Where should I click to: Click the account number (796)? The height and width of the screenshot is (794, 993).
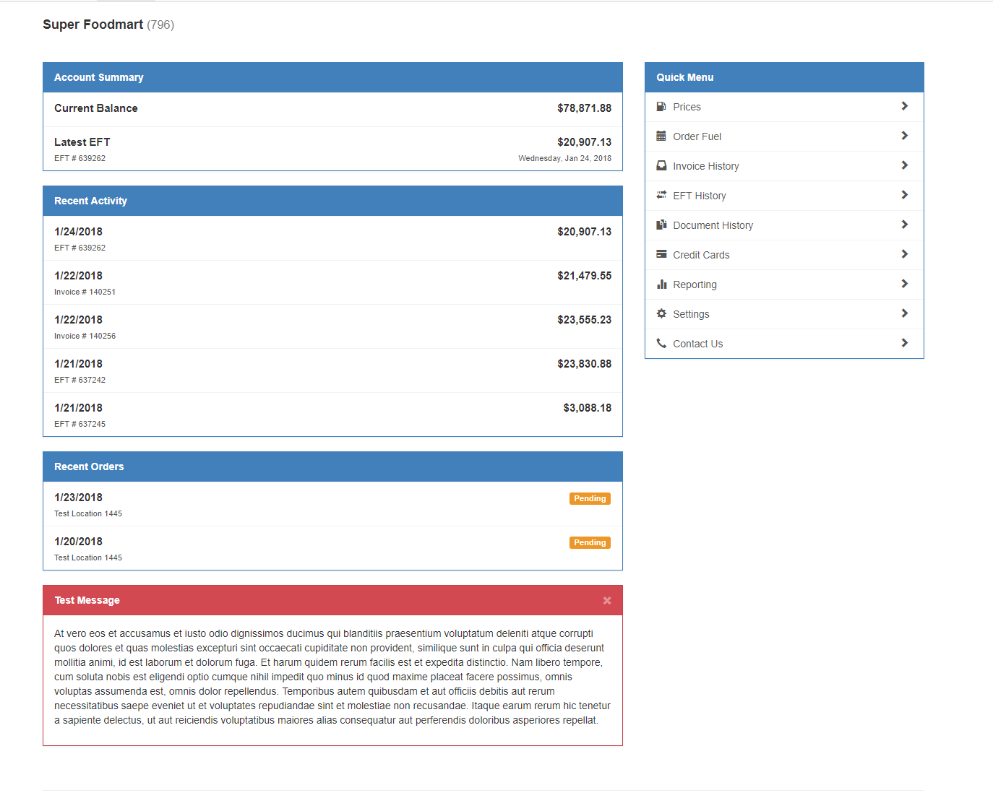pos(160,25)
